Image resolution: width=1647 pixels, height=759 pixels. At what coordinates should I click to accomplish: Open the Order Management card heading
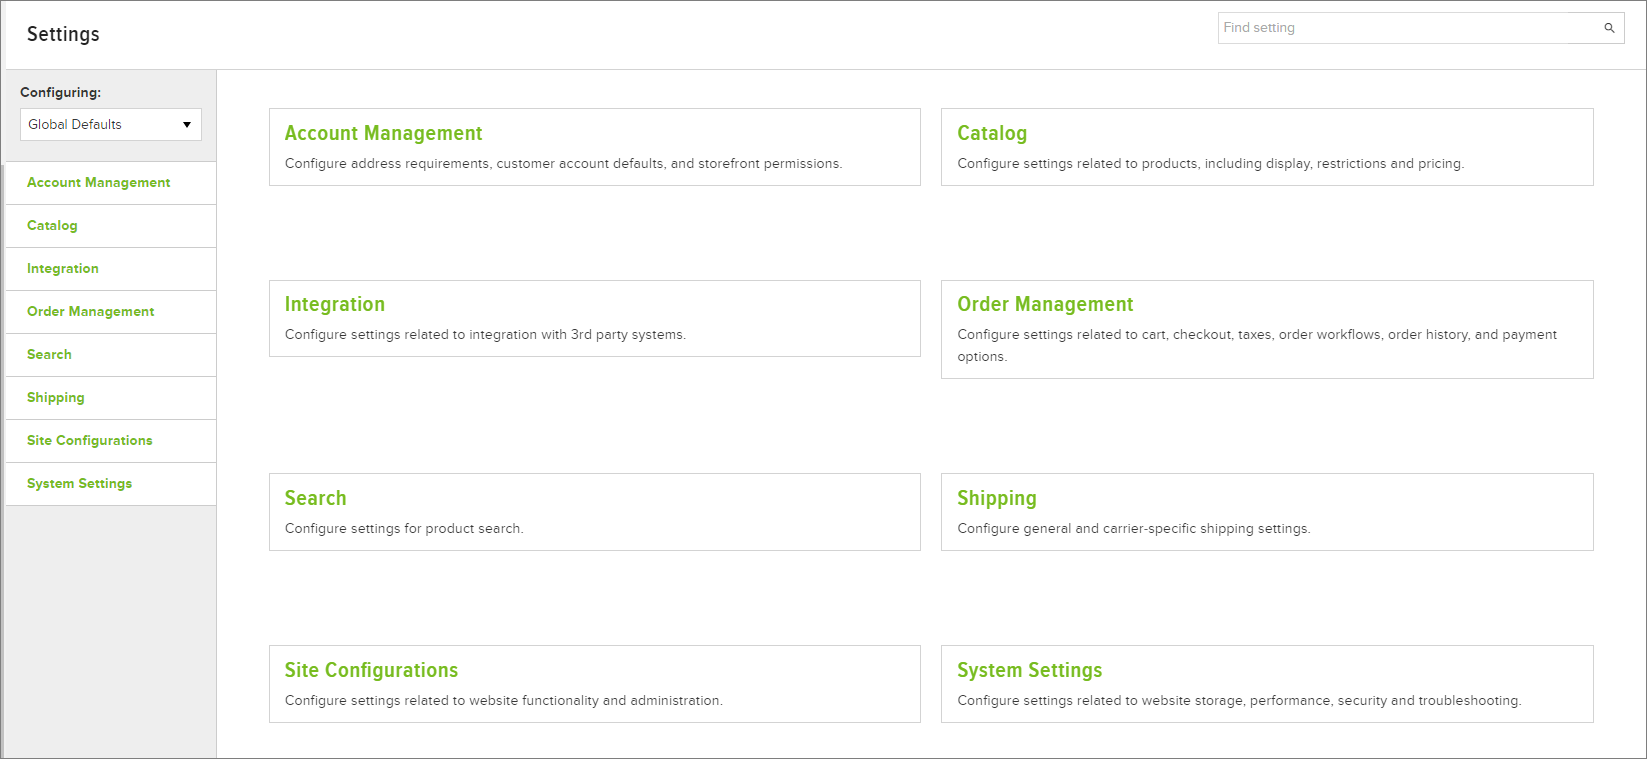click(1045, 304)
